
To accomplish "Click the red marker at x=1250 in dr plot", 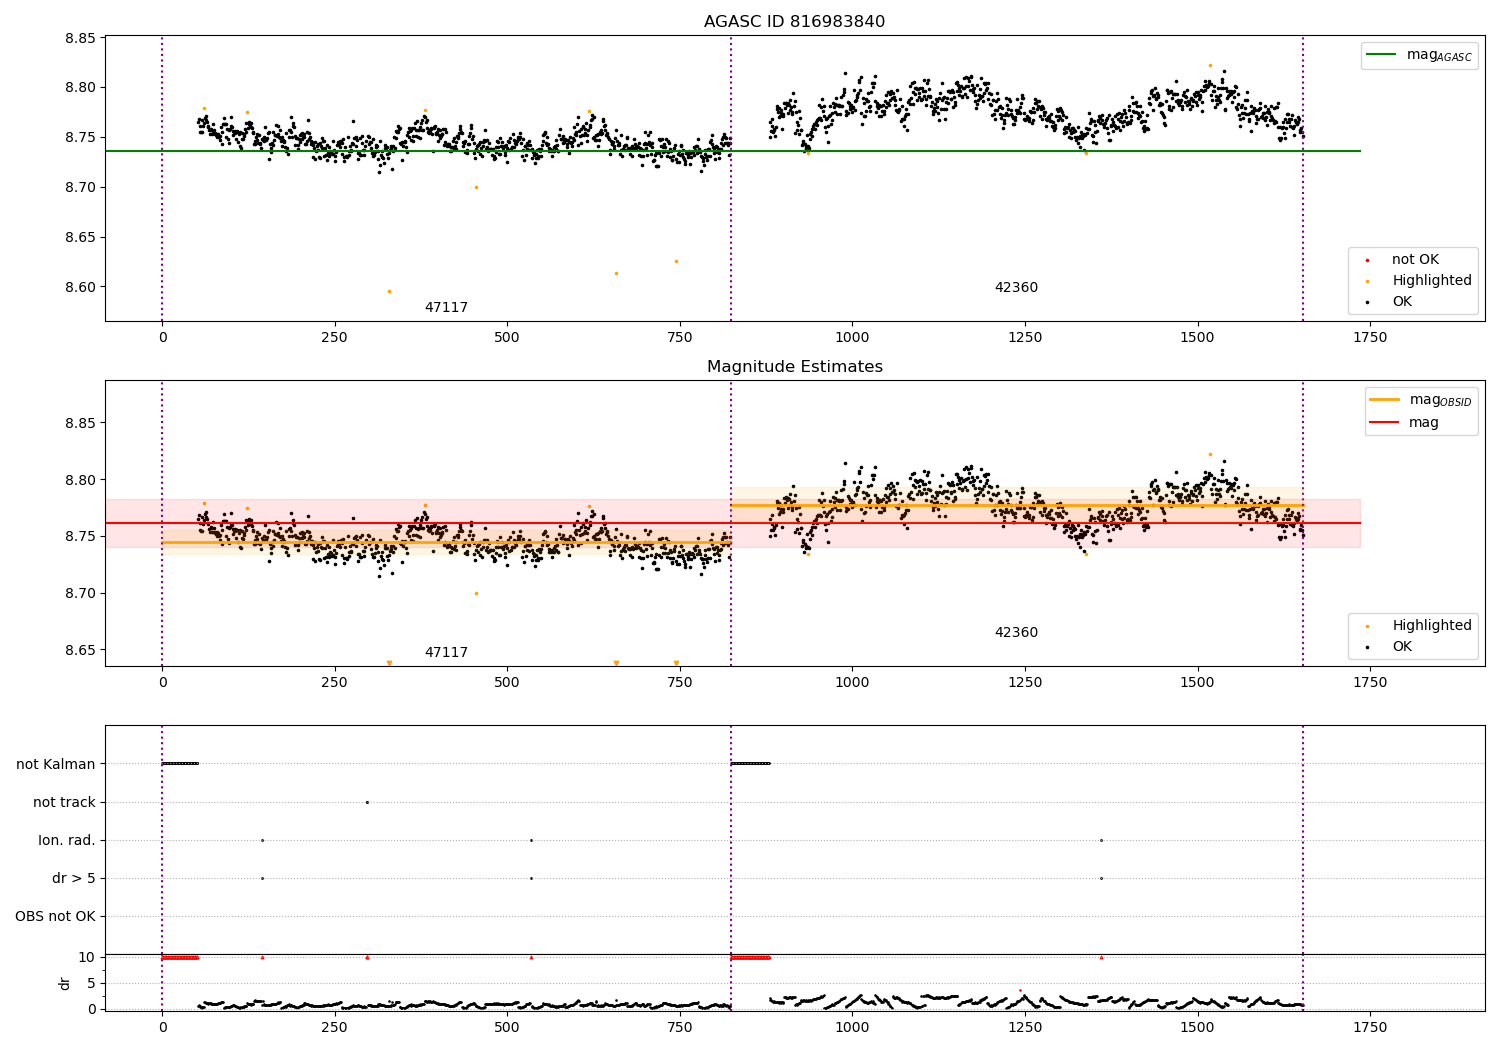I will [1020, 990].
